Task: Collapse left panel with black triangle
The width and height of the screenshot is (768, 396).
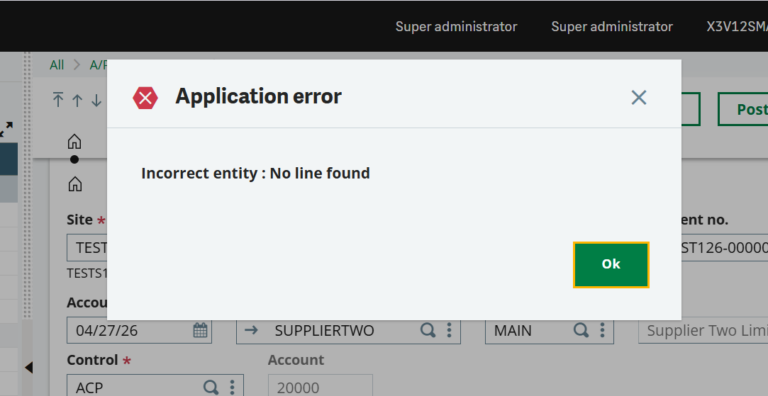Action: tap(28, 367)
